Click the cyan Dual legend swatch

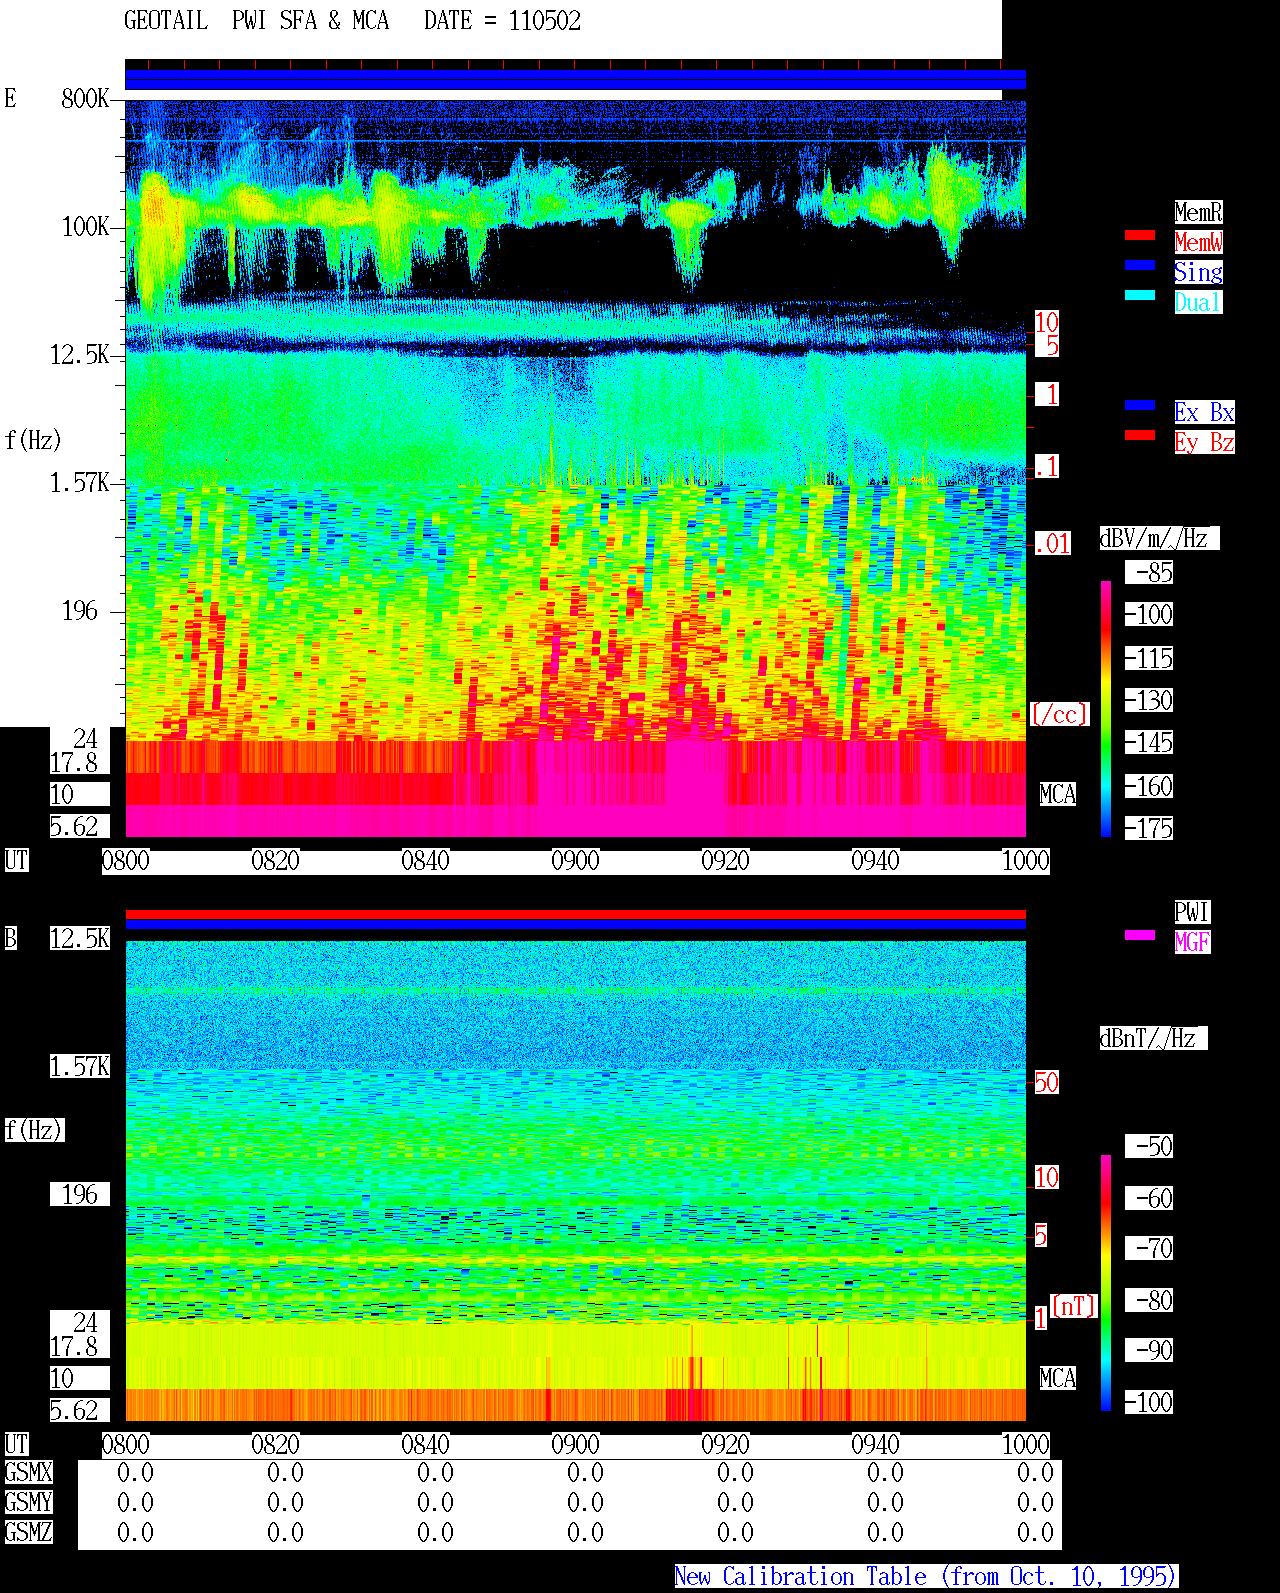click(x=1140, y=295)
